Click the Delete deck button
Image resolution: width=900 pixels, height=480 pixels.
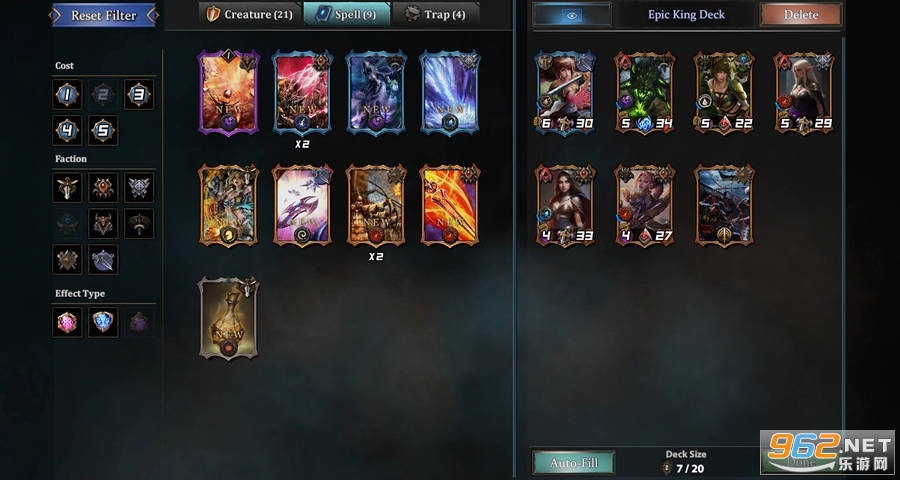(x=801, y=15)
